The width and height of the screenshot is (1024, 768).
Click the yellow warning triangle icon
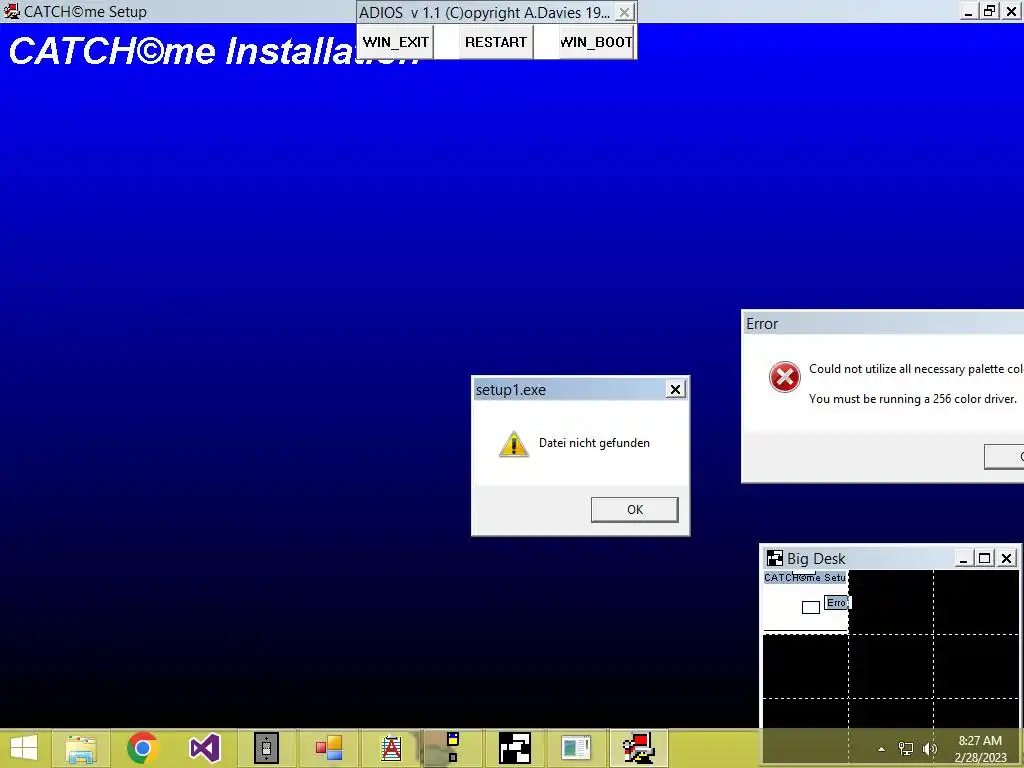(514, 444)
